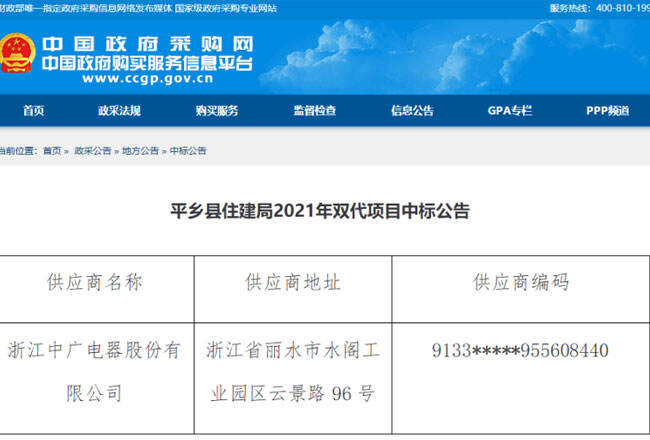Open the PPP频道 channel

click(x=607, y=111)
